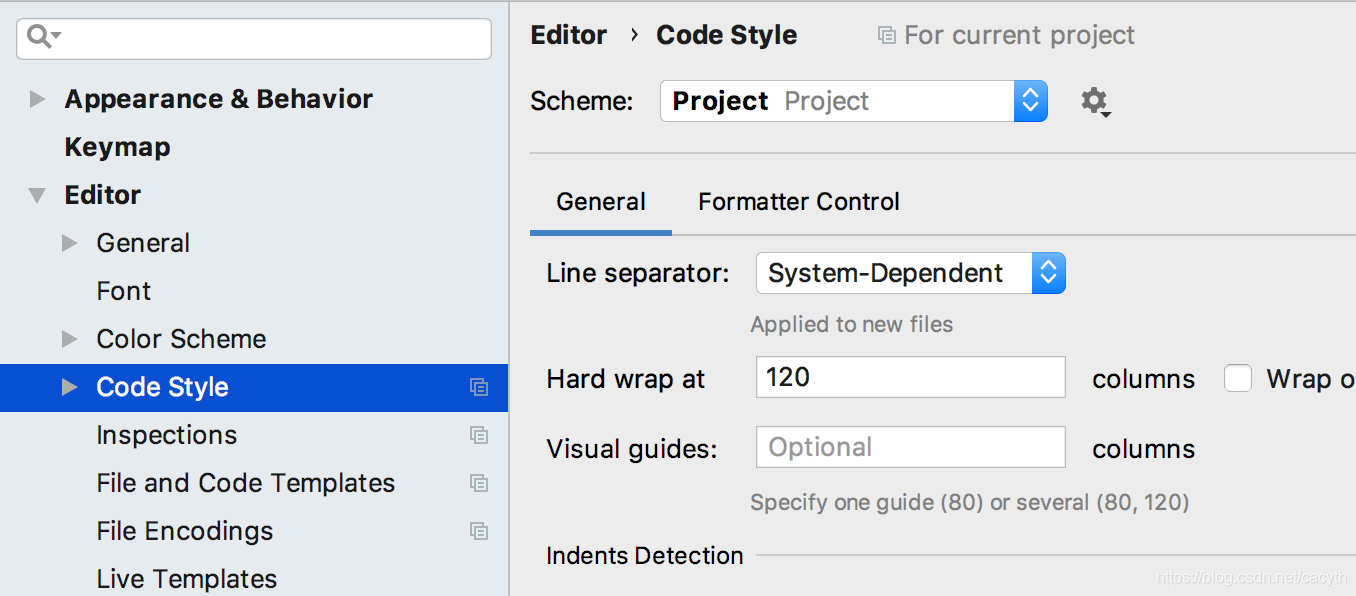
Task: Click the 'For current project' copy icon
Action: click(886, 35)
